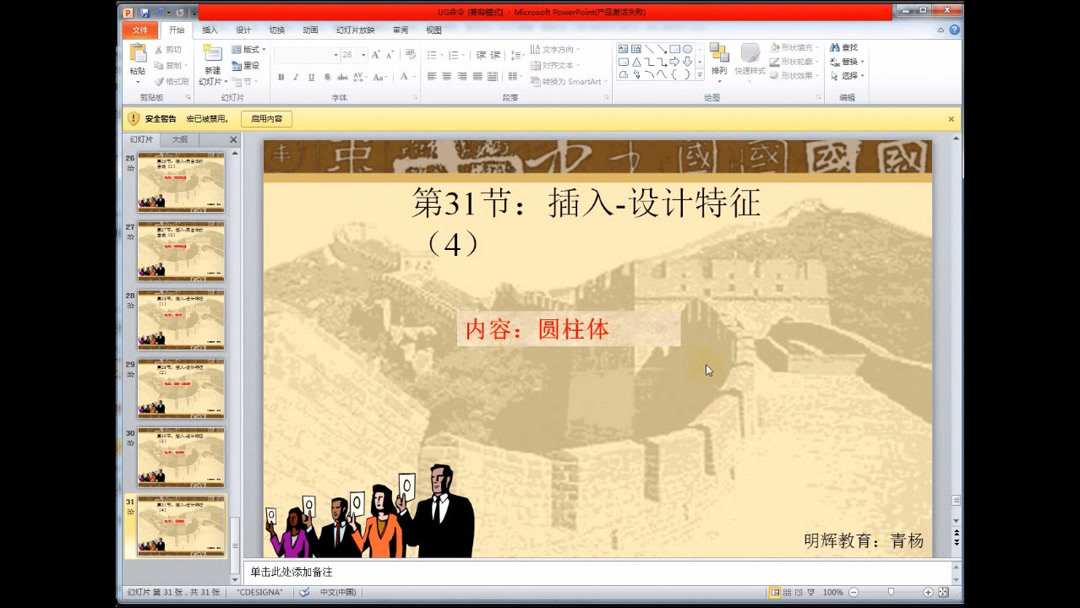
Task: Toggle bold formatting on
Action: click(283, 75)
